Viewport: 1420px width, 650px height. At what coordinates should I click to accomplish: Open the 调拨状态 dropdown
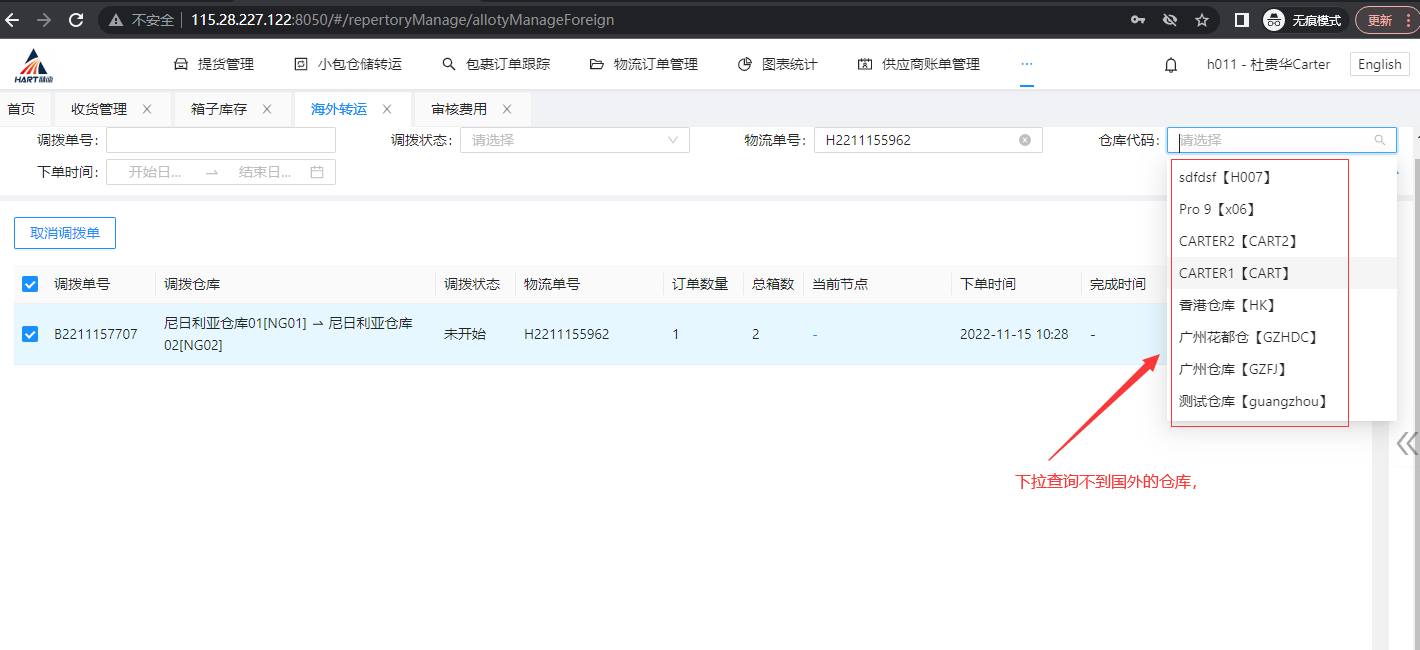[574, 140]
